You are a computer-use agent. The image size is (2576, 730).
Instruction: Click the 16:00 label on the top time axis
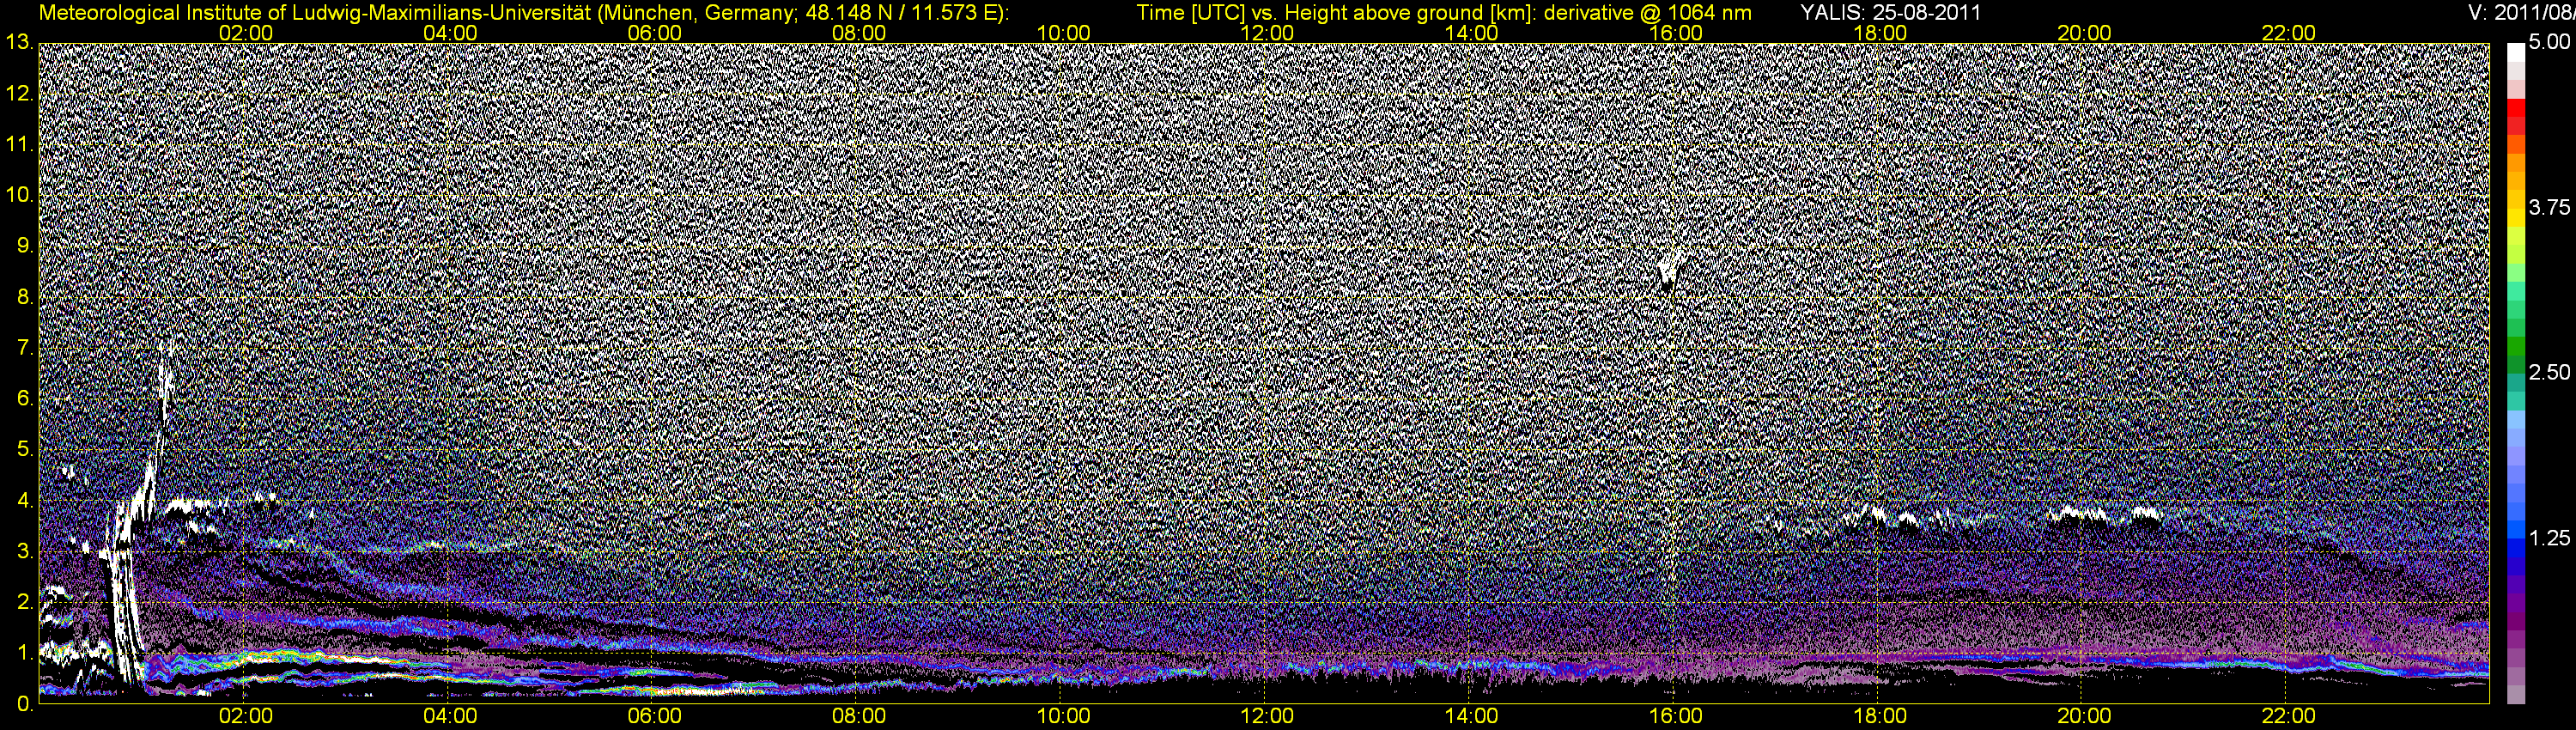[1676, 33]
